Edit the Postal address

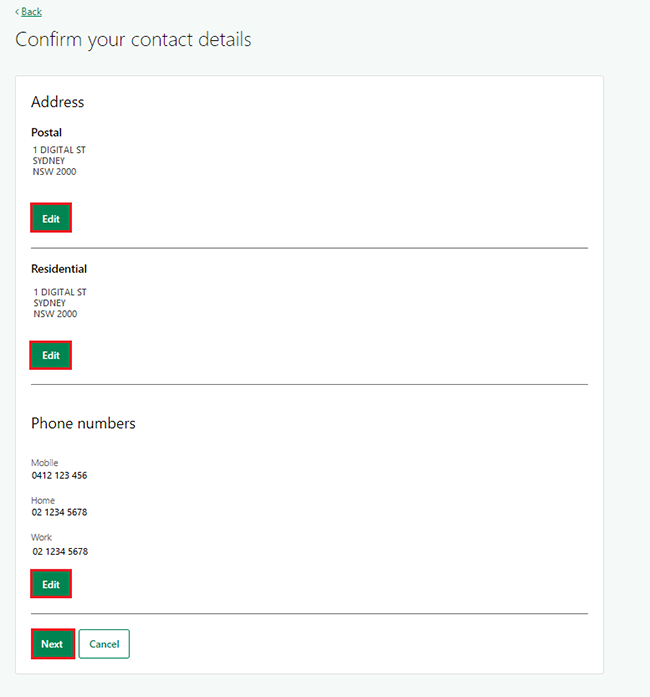tap(51, 218)
